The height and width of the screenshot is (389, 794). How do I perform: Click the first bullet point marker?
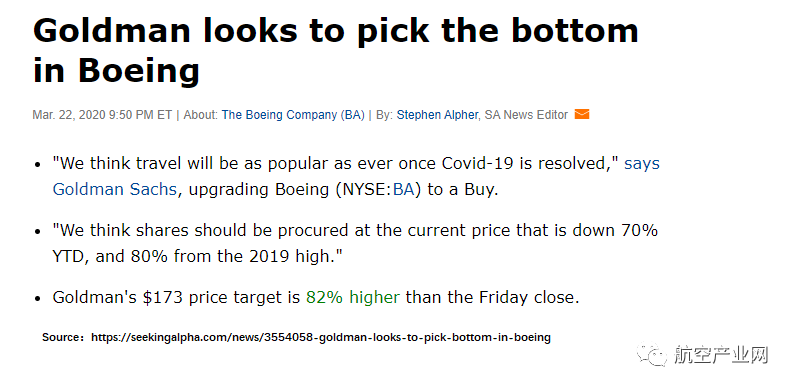coord(37,165)
